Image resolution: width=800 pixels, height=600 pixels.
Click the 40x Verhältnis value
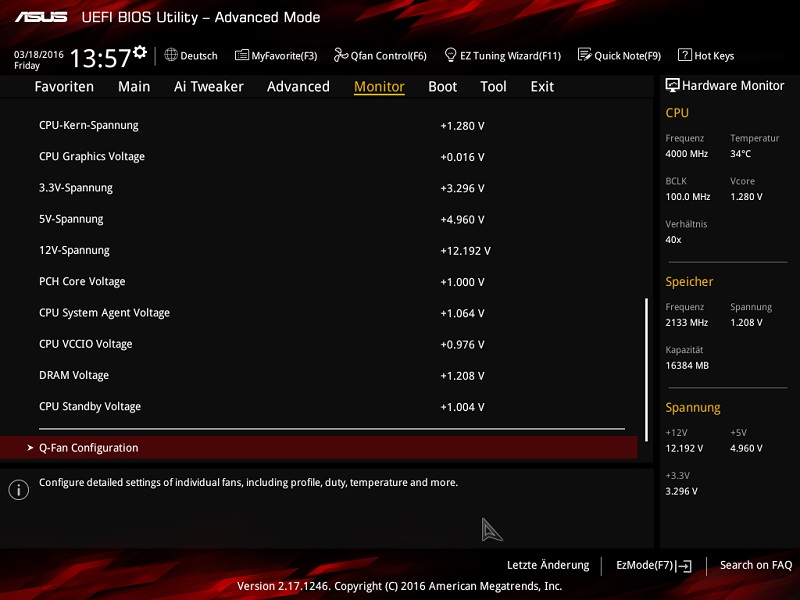(673, 239)
